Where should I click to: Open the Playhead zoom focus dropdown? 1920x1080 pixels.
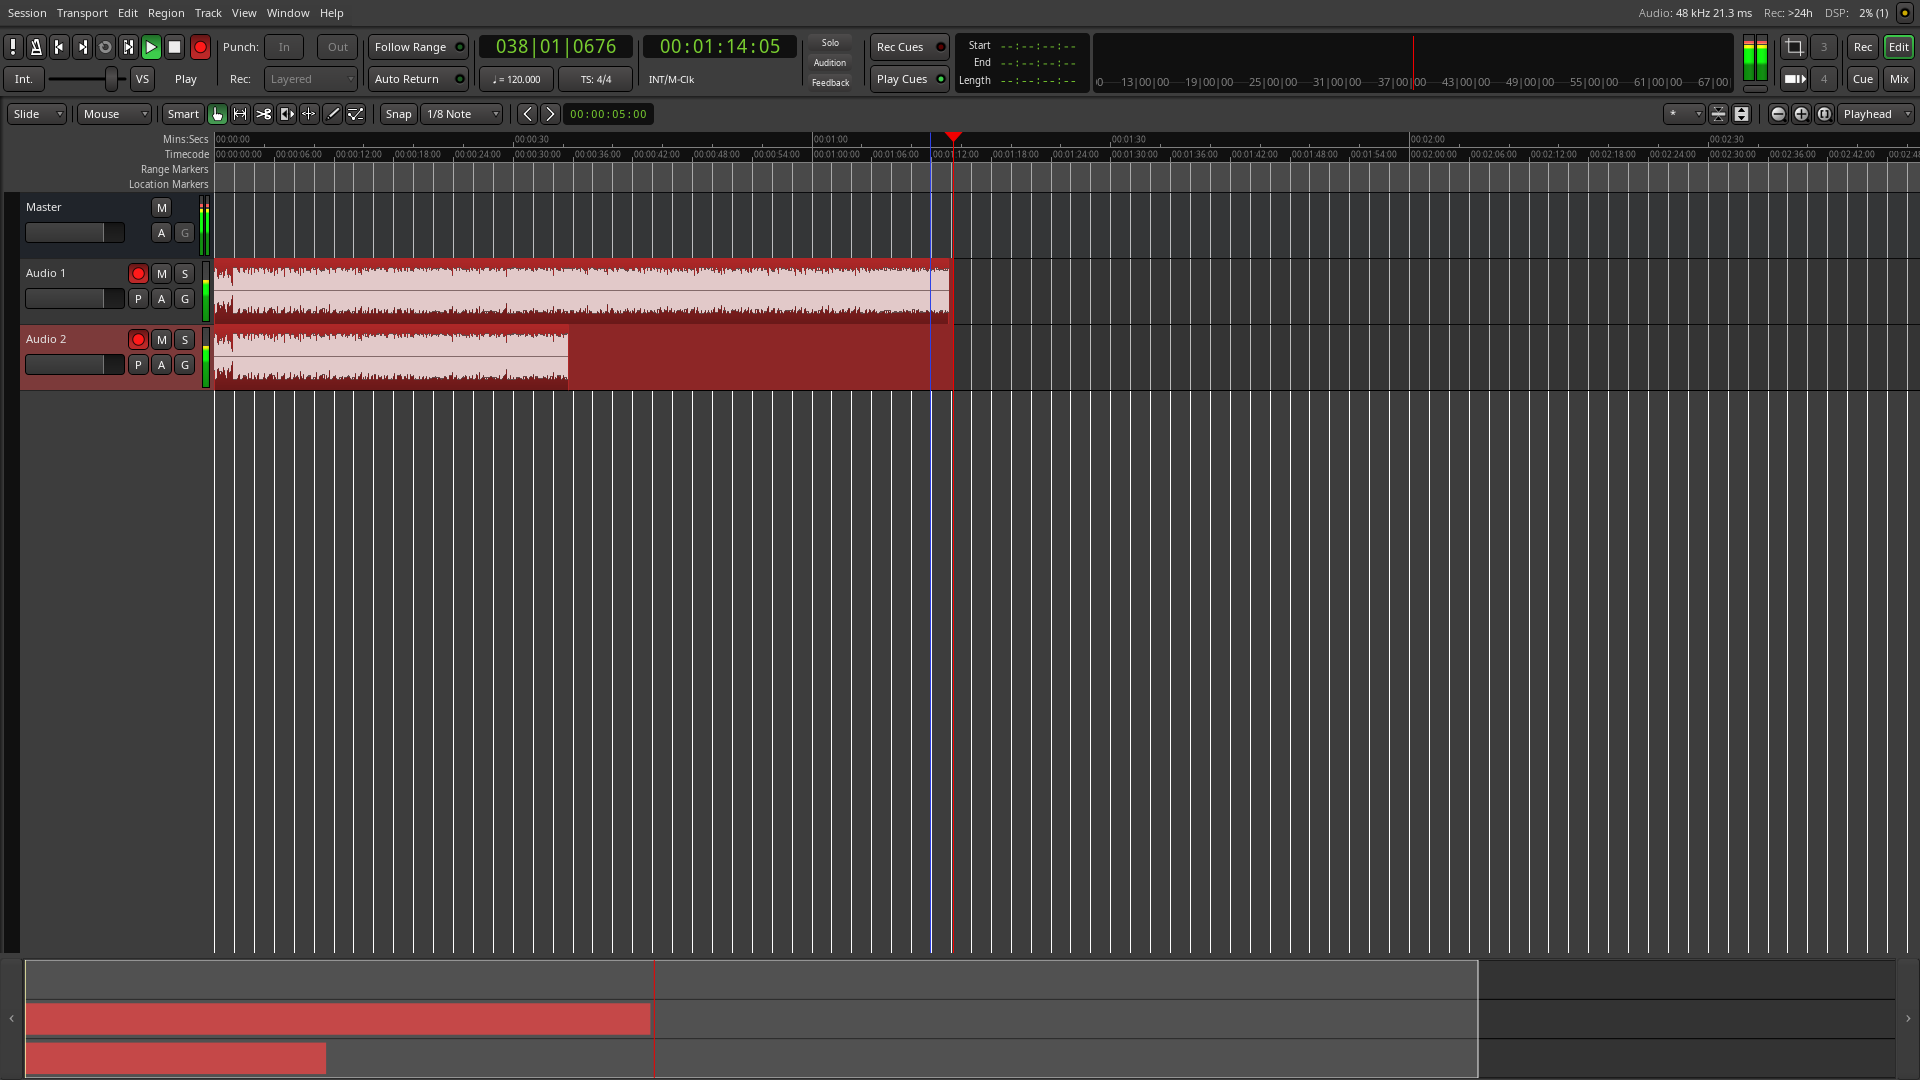point(1875,114)
